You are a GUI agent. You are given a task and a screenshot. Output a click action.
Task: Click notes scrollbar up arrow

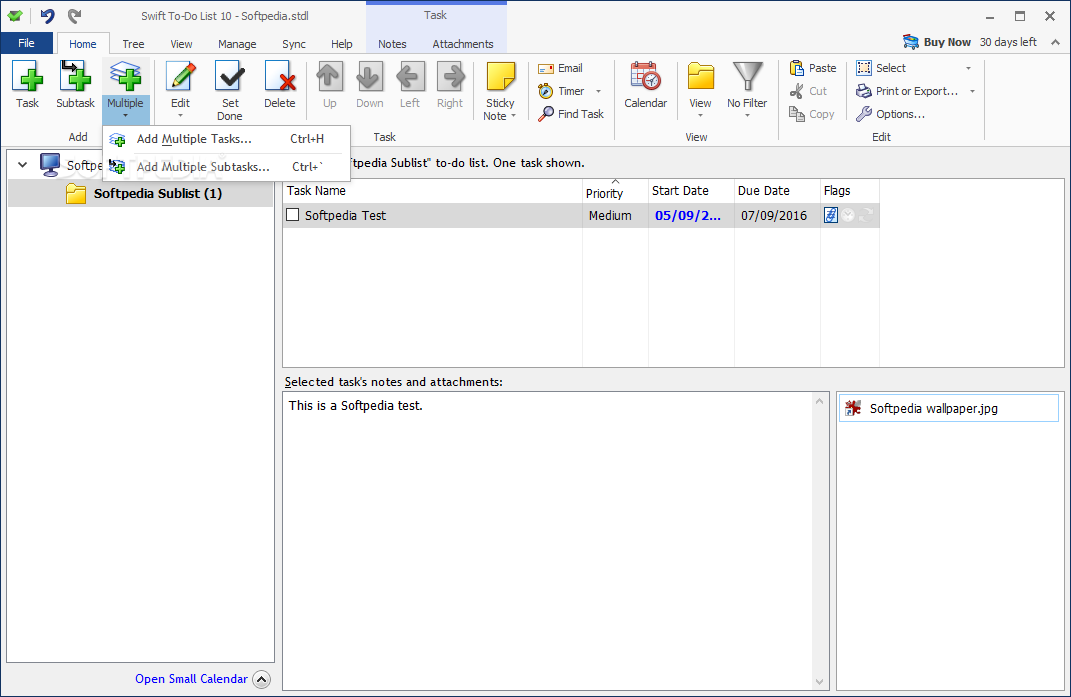click(x=820, y=401)
